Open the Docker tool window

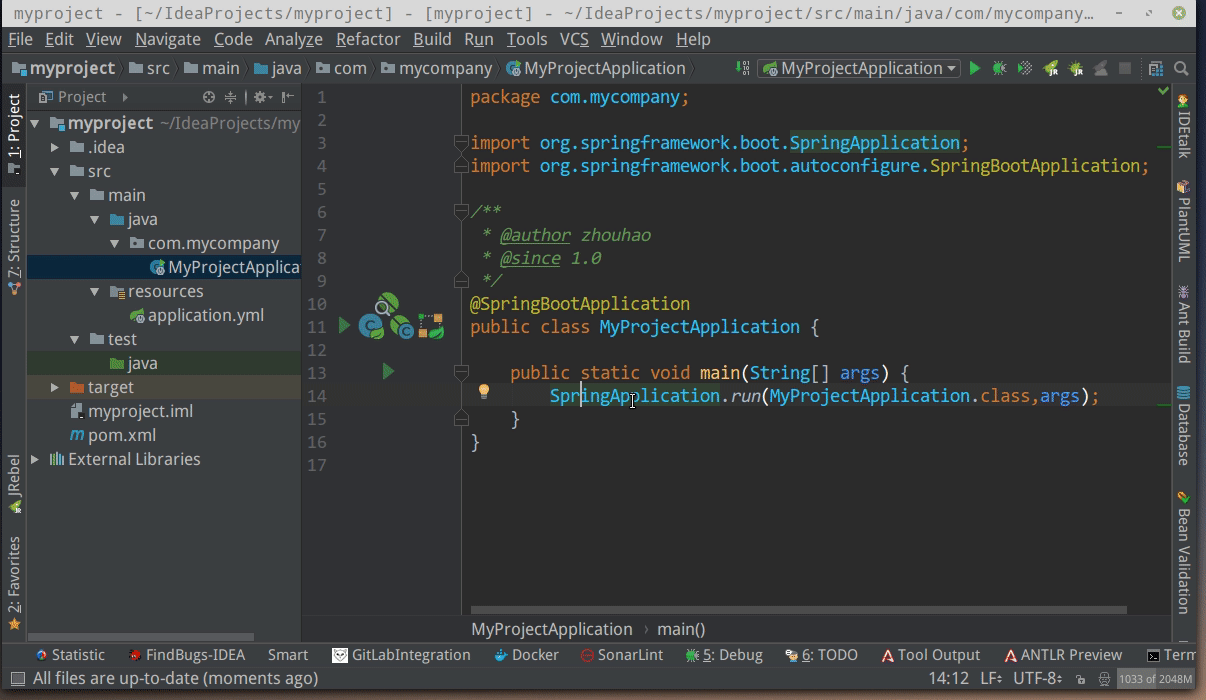coord(526,655)
